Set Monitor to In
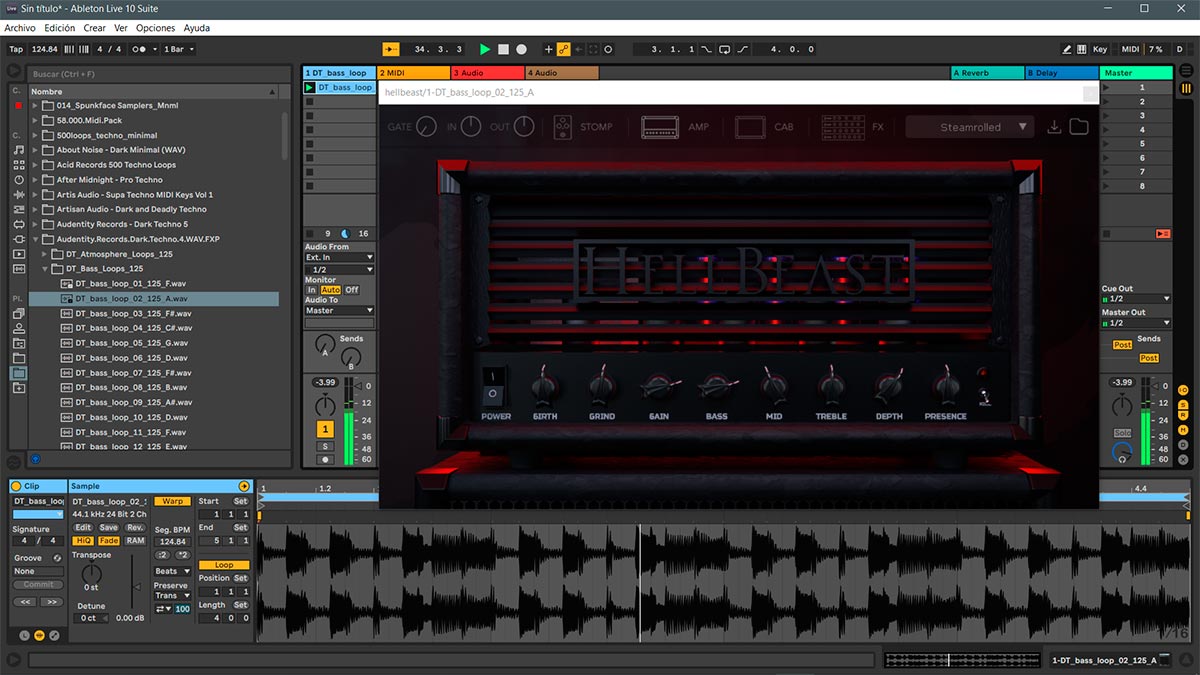The image size is (1200, 675). (x=312, y=290)
